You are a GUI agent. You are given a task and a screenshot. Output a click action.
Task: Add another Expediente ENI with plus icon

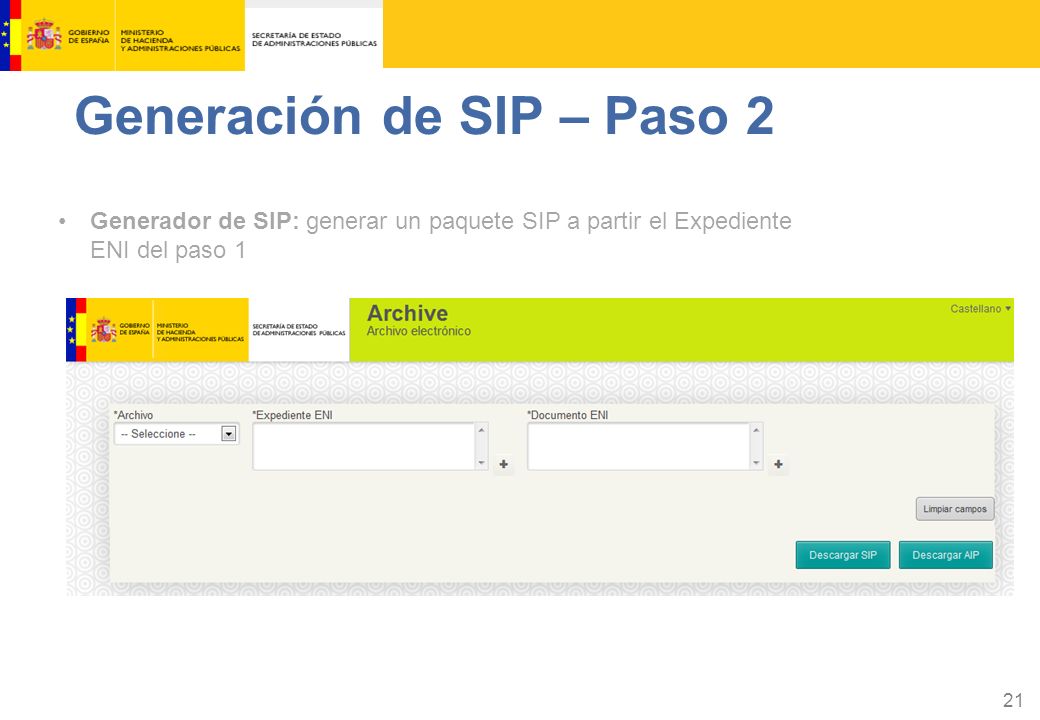pos(503,464)
